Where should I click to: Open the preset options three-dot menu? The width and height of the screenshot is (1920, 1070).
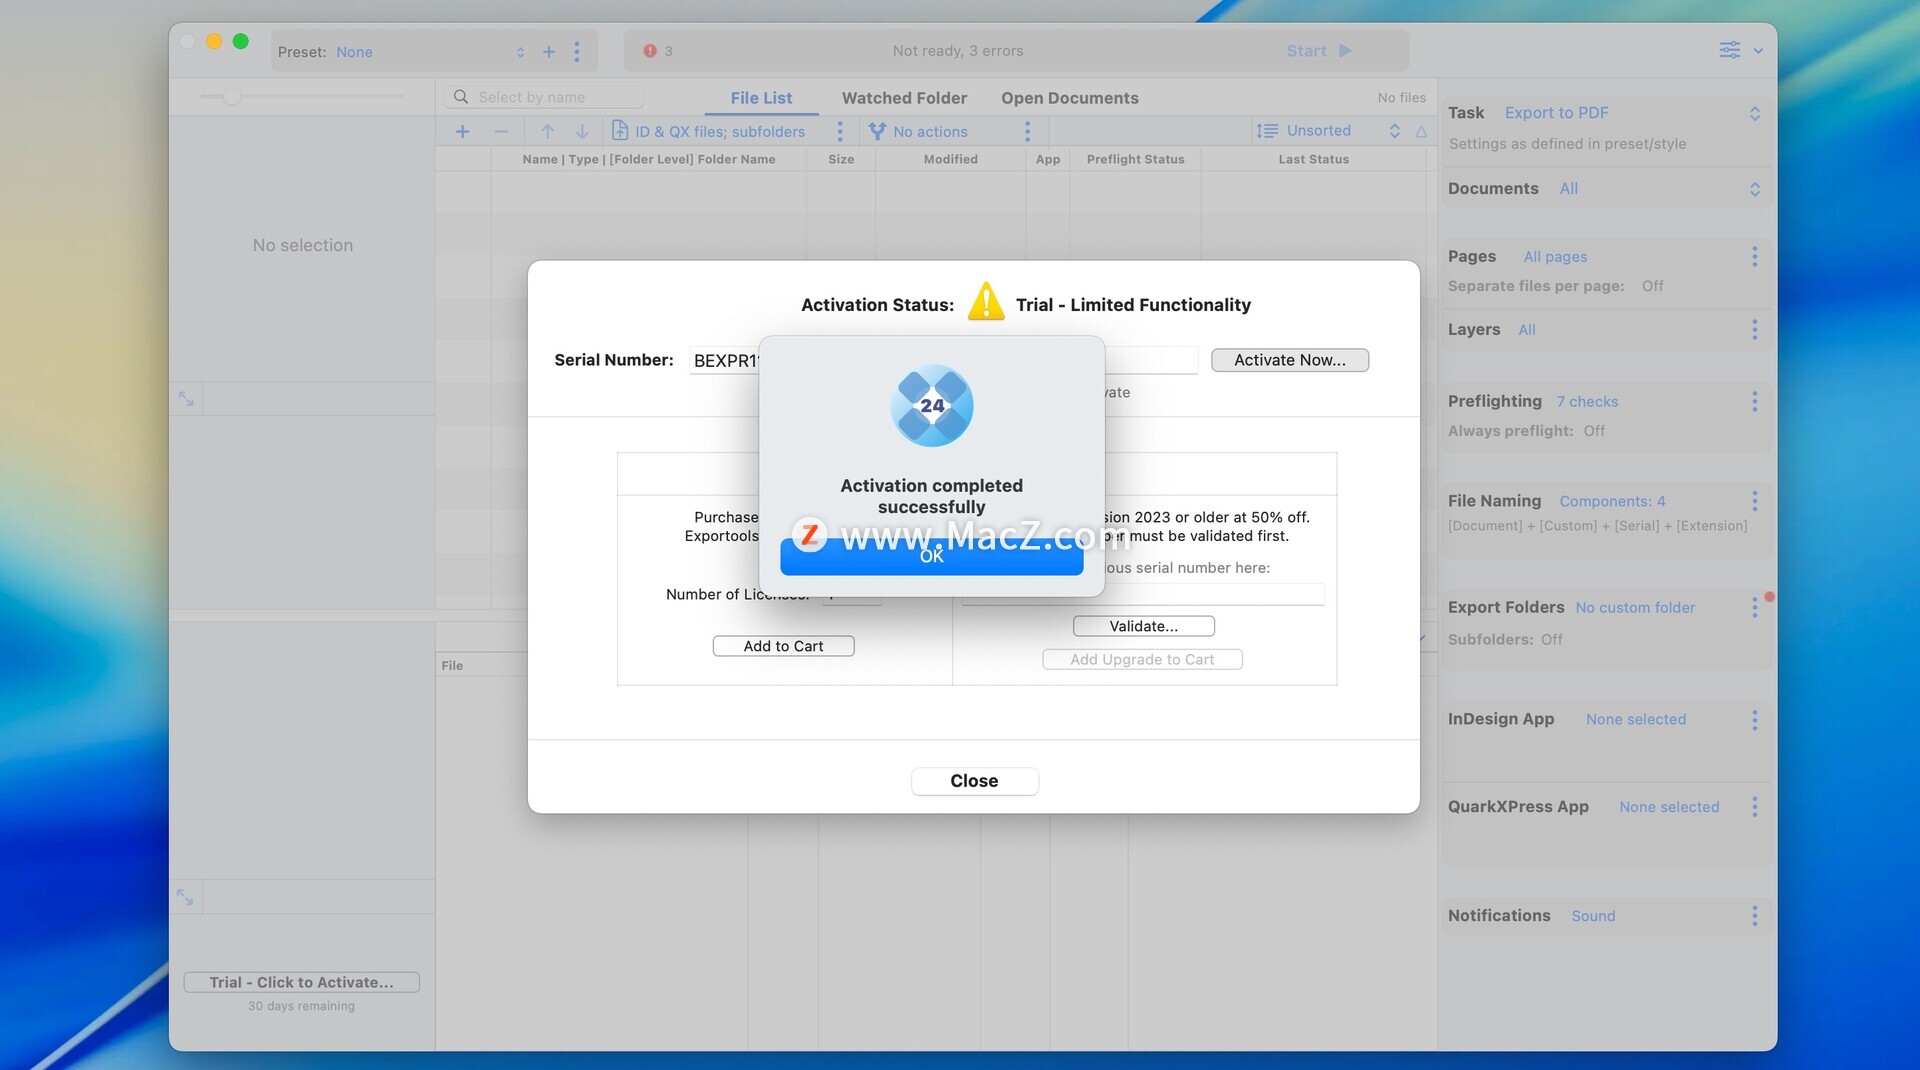coord(577,52)
